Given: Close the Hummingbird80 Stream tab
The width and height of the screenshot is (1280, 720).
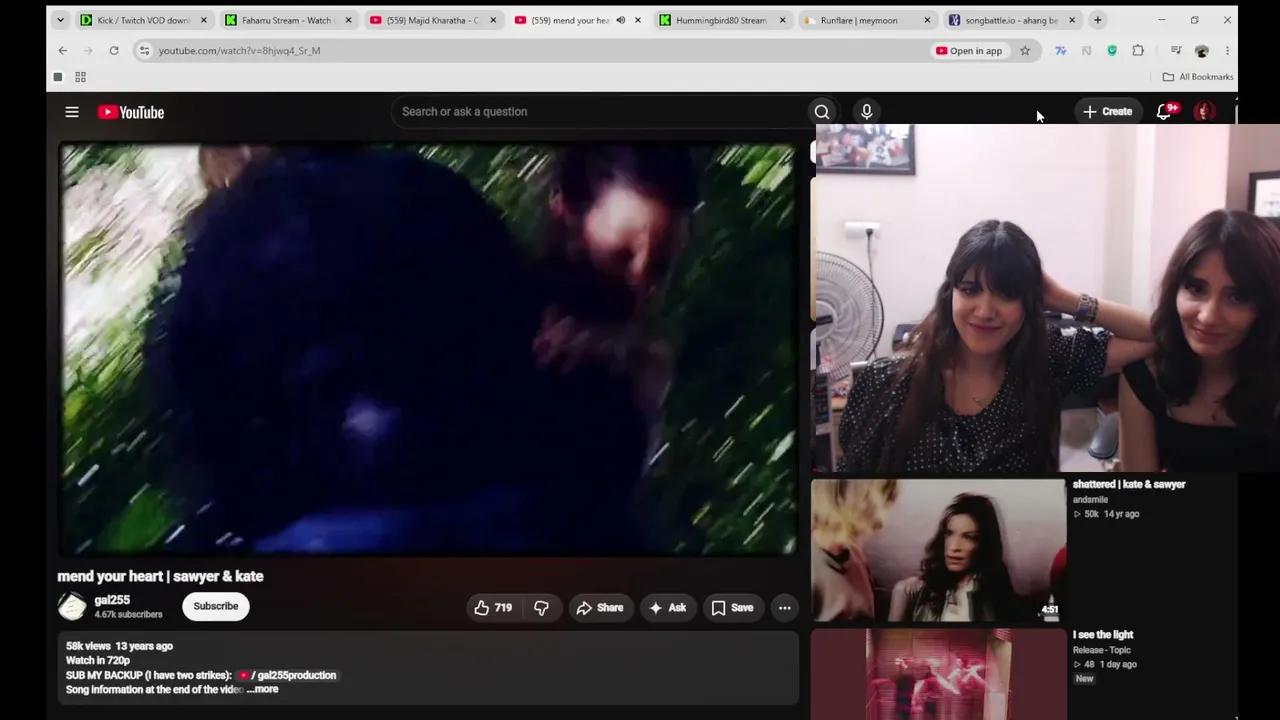Looking at the screenshot, I should point(782,20).
